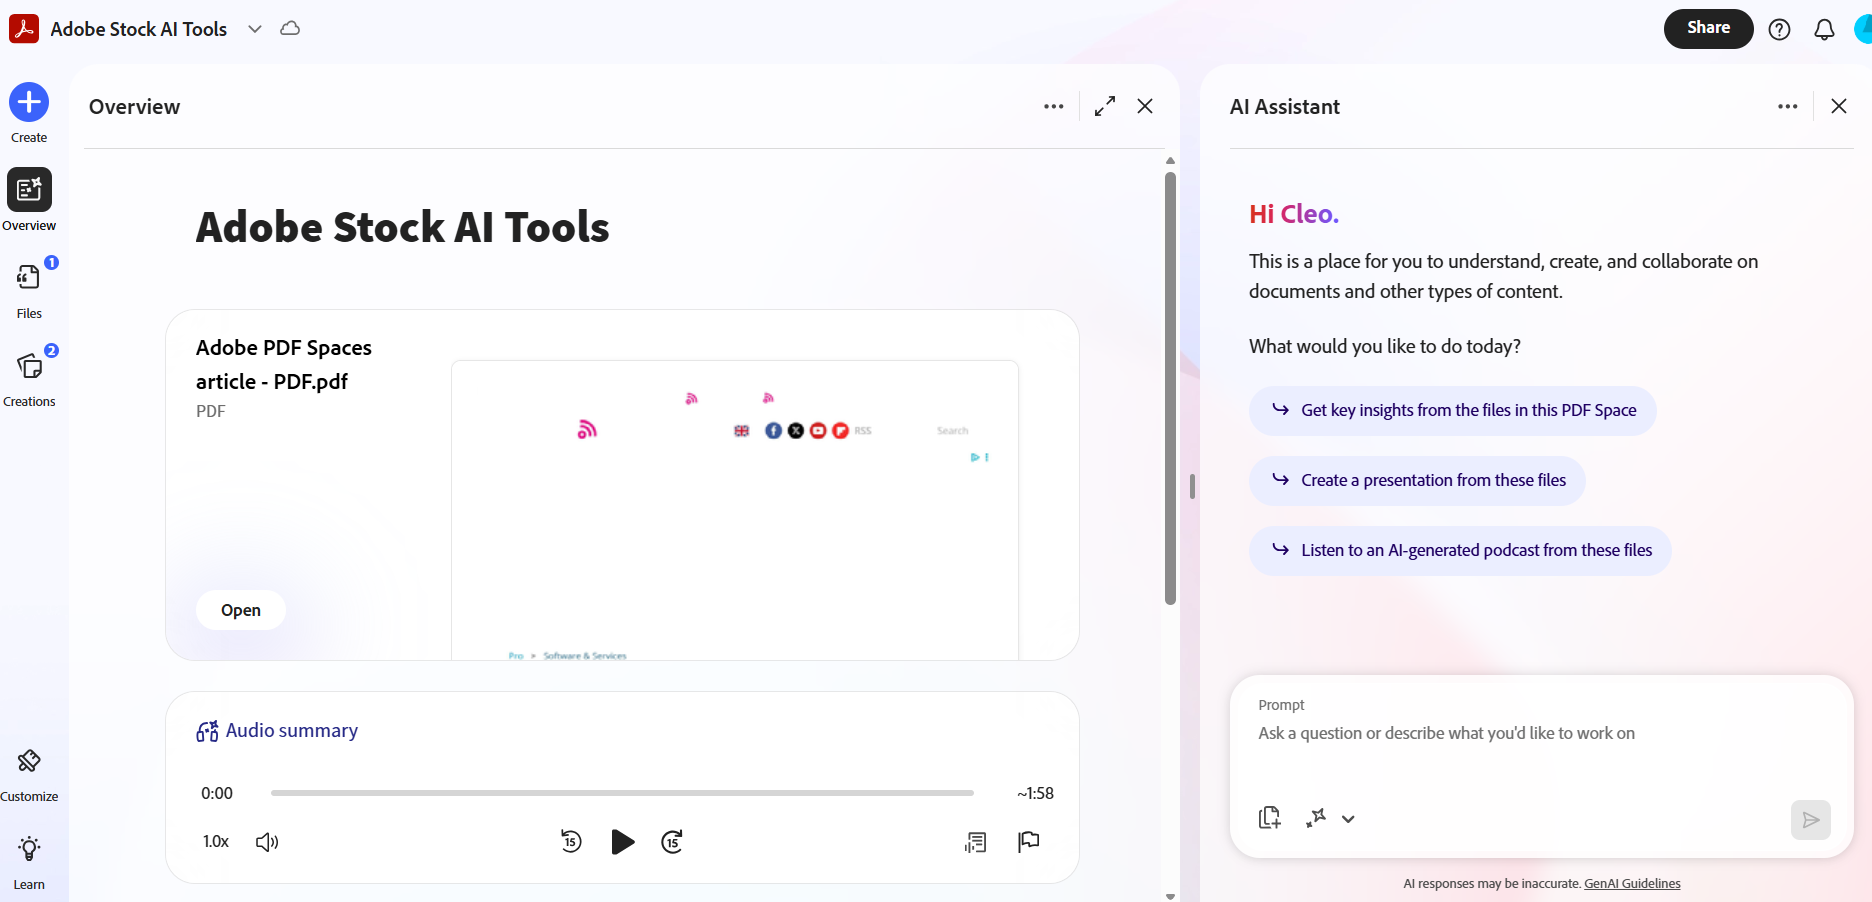Viewport: 1872px width, 902px height.
Task: Expand the prompt tools chevron dropdown
Action: click(x=1348, y=819)
